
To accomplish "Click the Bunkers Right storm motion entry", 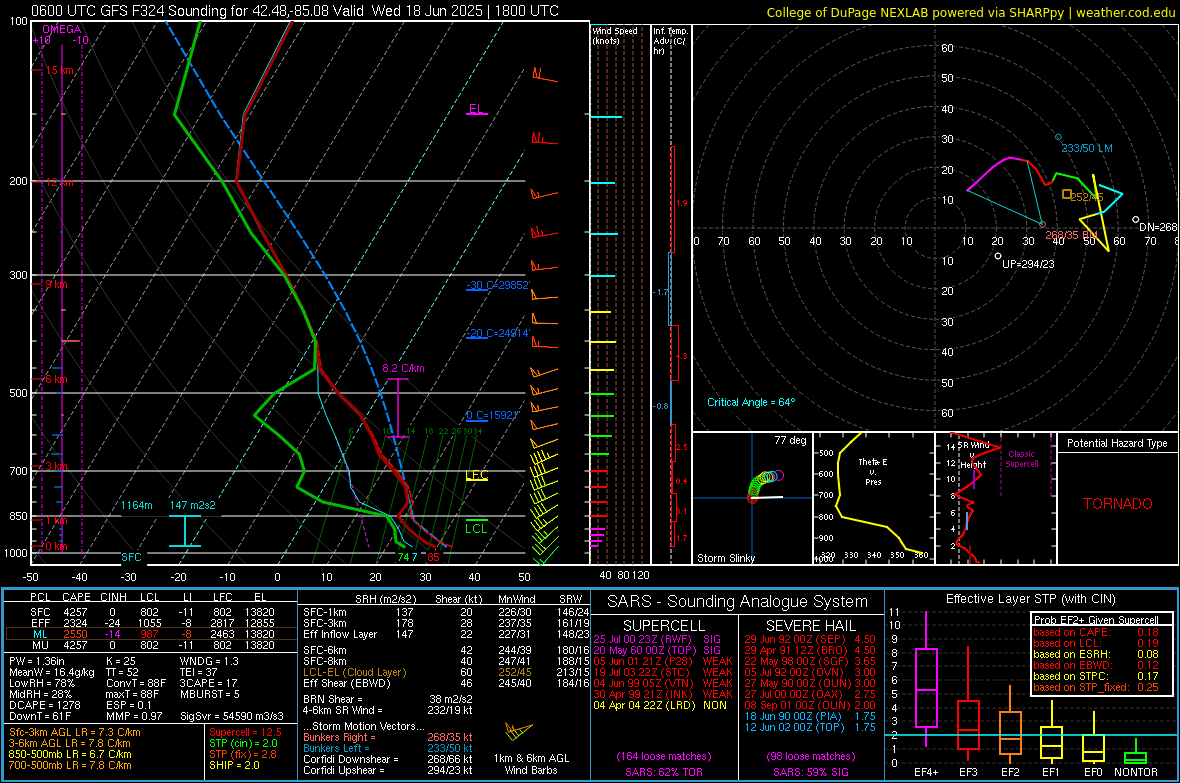I will click(x=388, y=737).
